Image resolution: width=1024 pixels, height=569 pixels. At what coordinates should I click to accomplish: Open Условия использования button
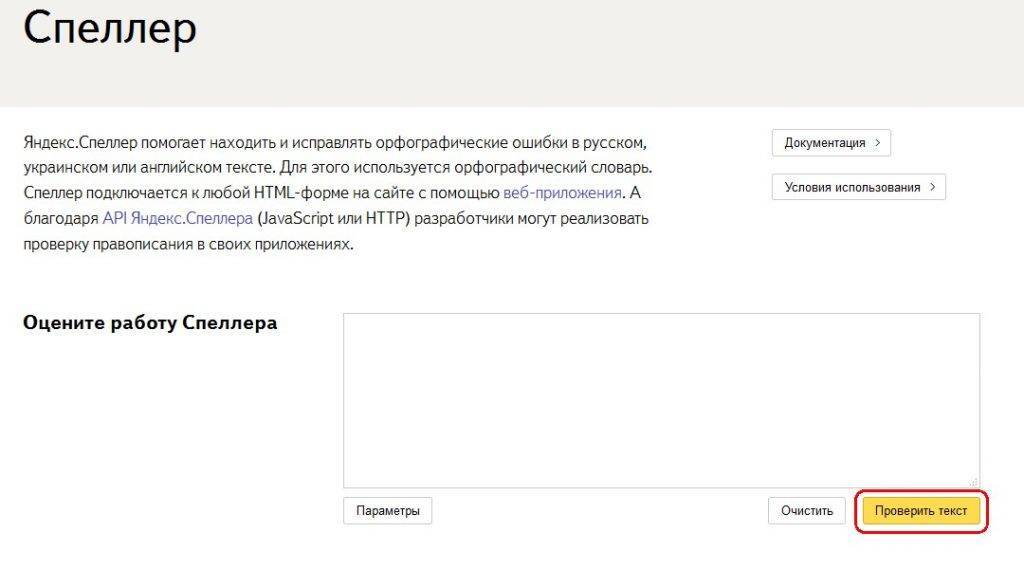857,187
